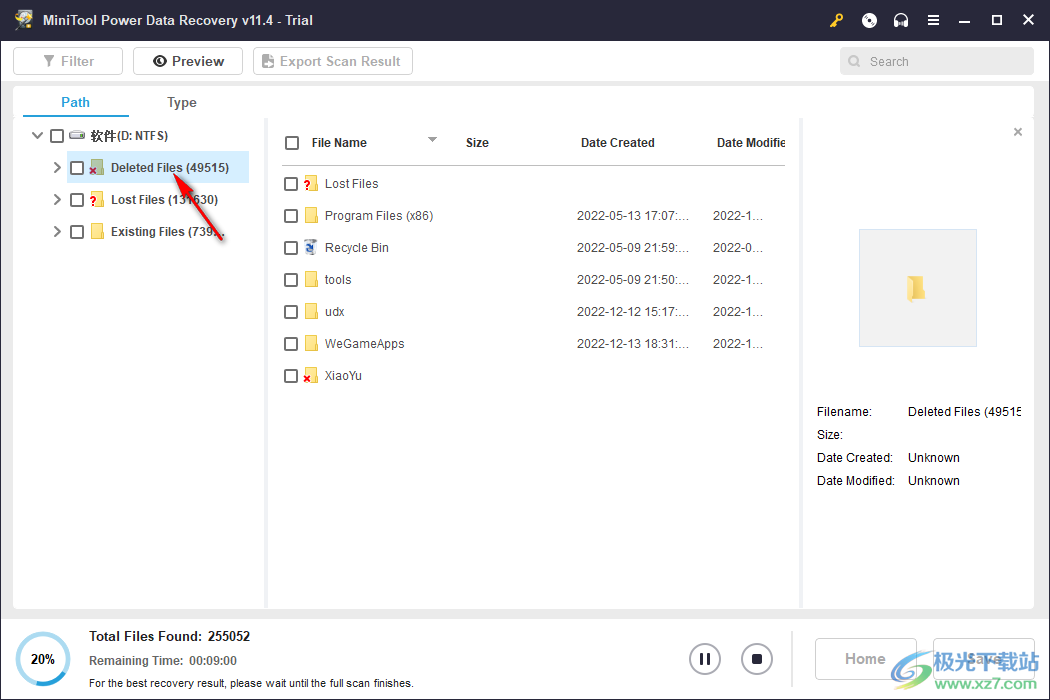Close the preview panel
This screenshot has width=1050, height=700.
click(1018, 132)
